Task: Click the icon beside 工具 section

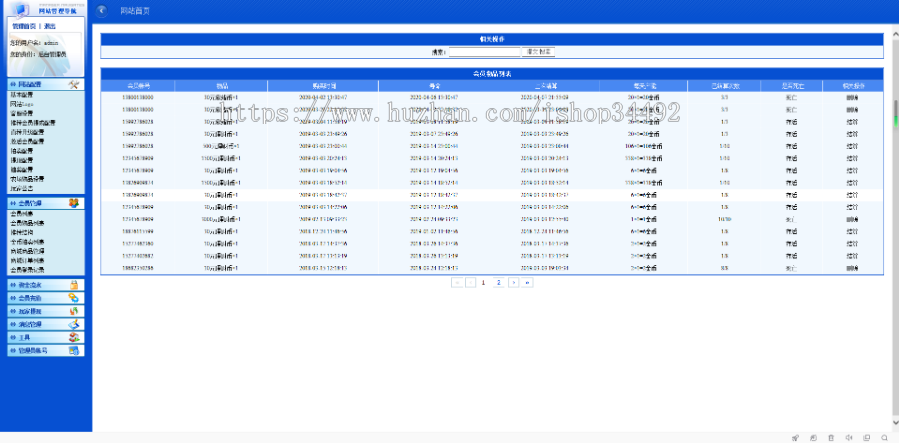Action: [73, 337]
